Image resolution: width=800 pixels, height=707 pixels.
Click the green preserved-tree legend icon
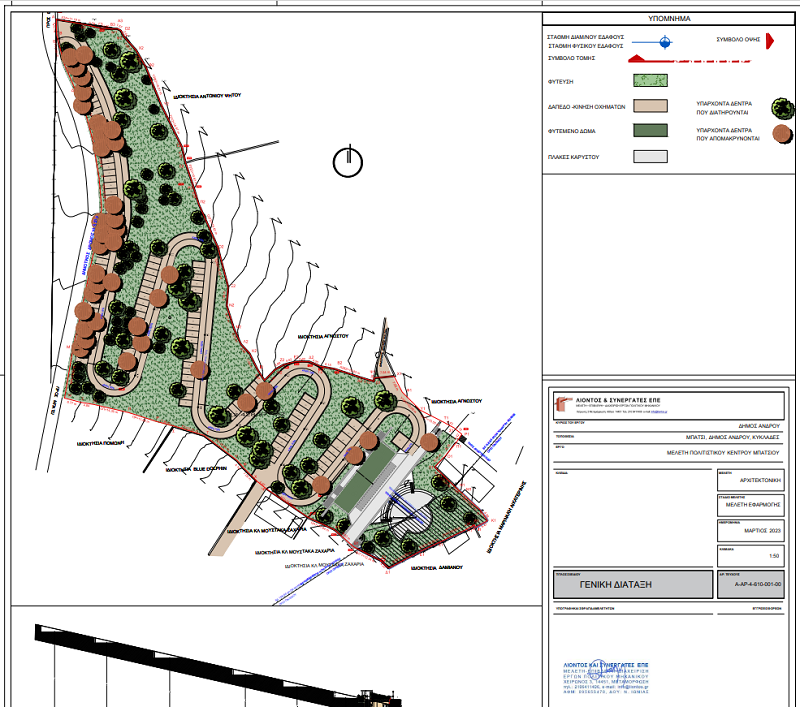coord(781,108)
